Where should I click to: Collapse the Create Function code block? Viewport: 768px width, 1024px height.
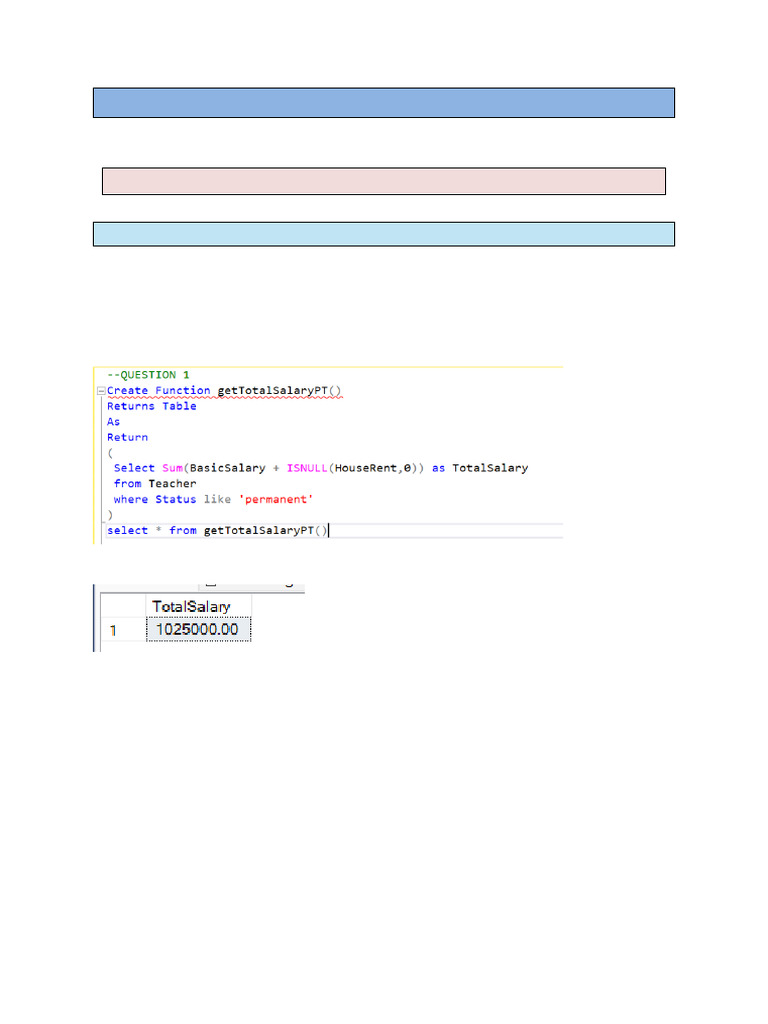101,391
